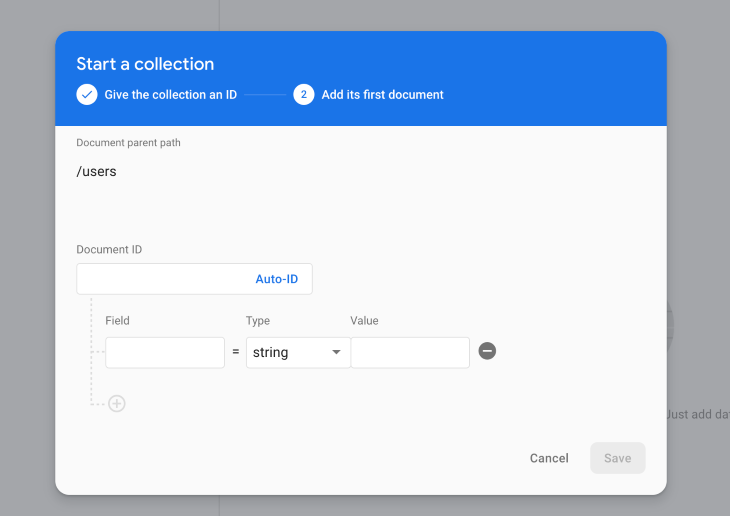730x516 pixels.
Task: Click the Field name input box
Action: (165, 352)
